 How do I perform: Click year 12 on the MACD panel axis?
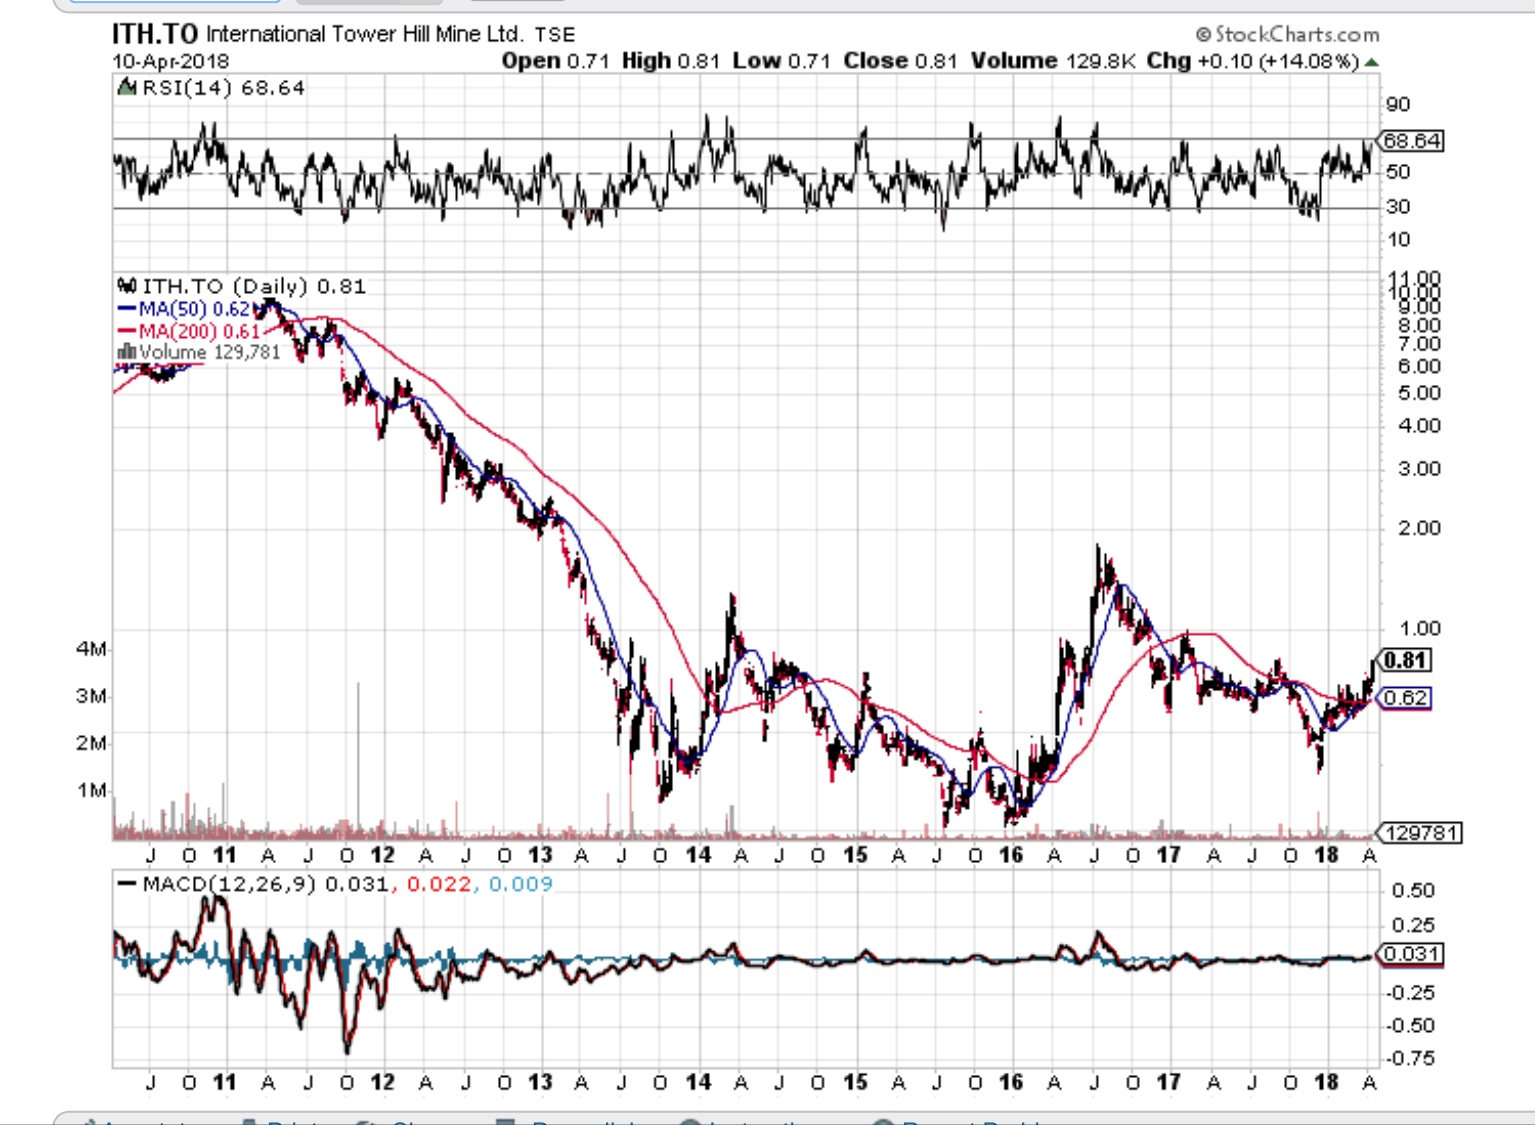point(382,1082)
